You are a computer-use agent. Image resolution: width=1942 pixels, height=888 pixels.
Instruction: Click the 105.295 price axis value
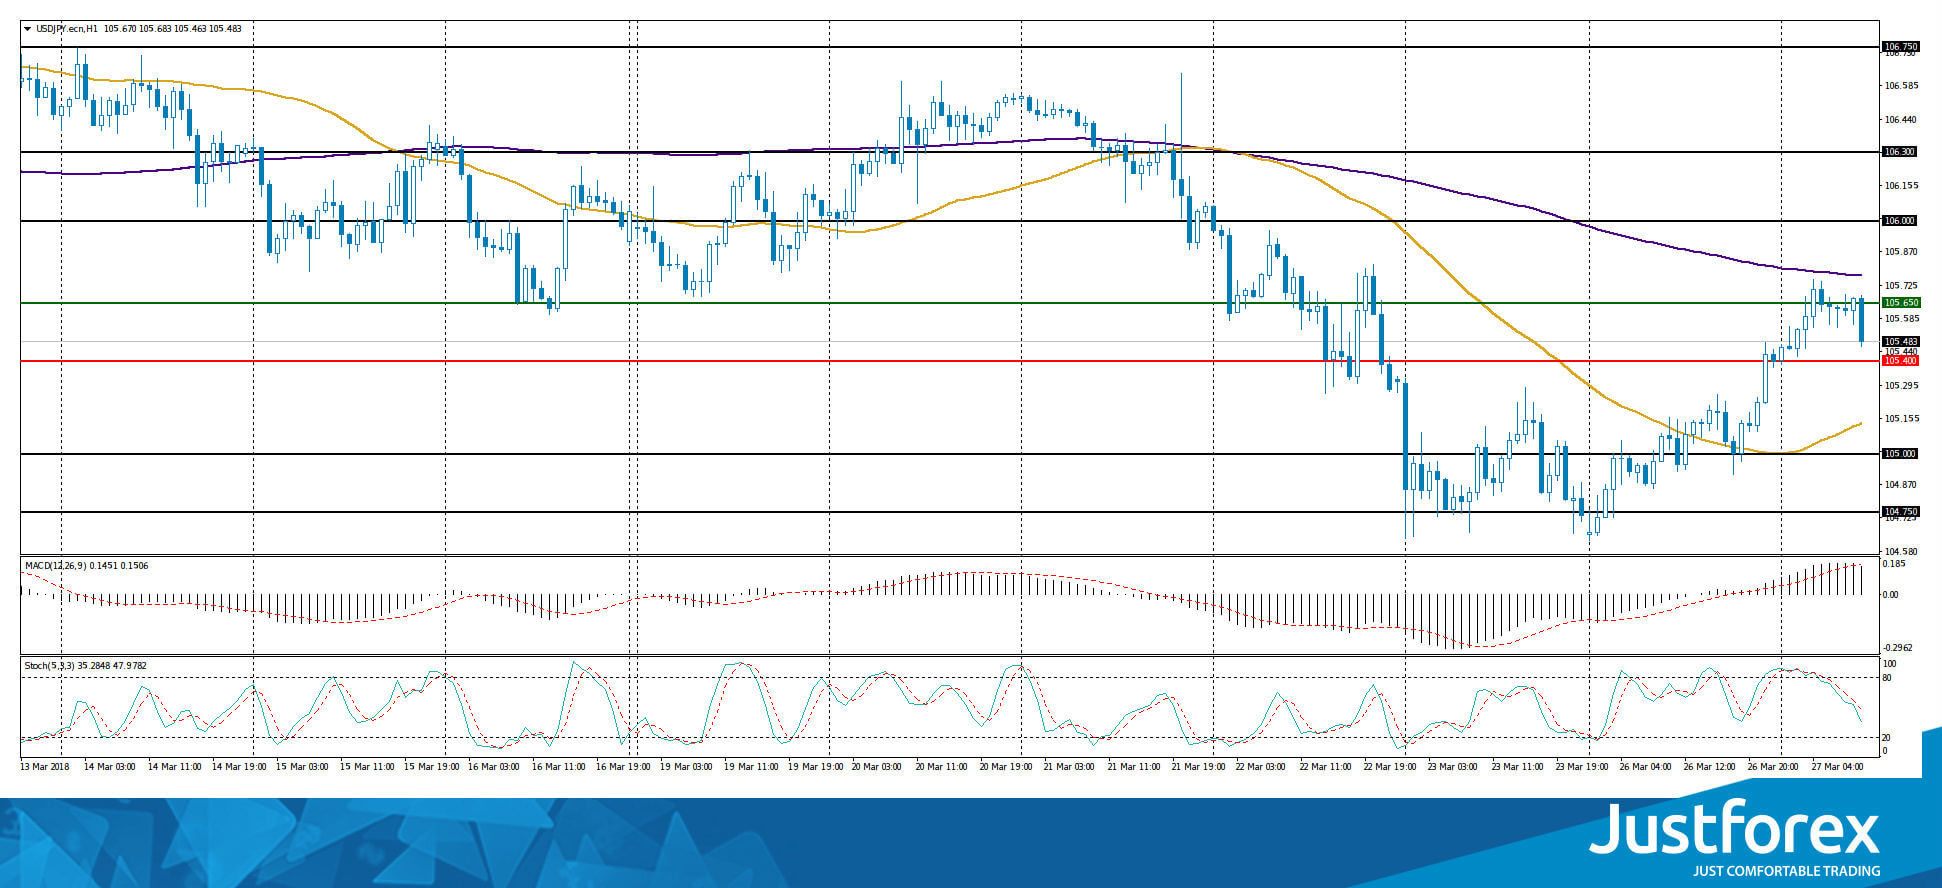pyautogui.click(x=1900, y=385)
